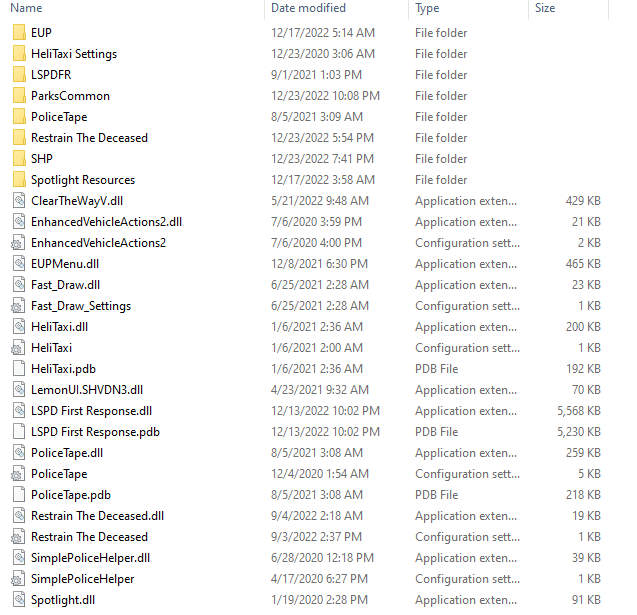The height and width of the screenshot is (615, 637).
Task: Select the LSPD First Response.dll icon
Action: coord(19,411)
